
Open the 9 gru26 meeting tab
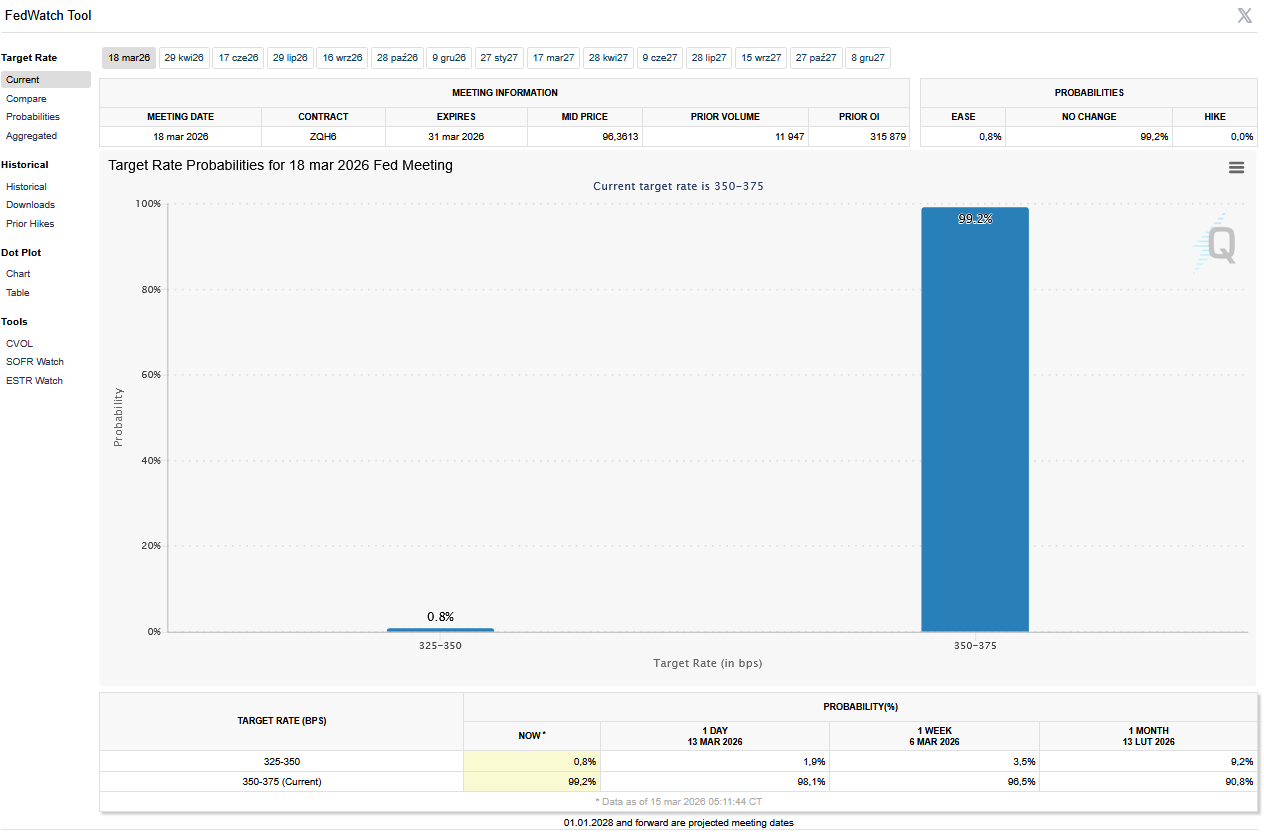449,58
